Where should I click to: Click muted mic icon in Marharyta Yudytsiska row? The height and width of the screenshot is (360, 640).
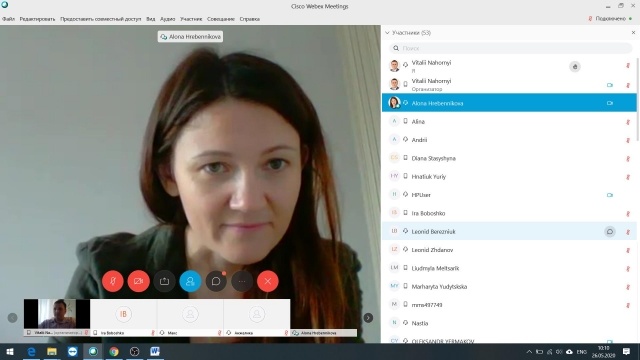click(628, 287)
